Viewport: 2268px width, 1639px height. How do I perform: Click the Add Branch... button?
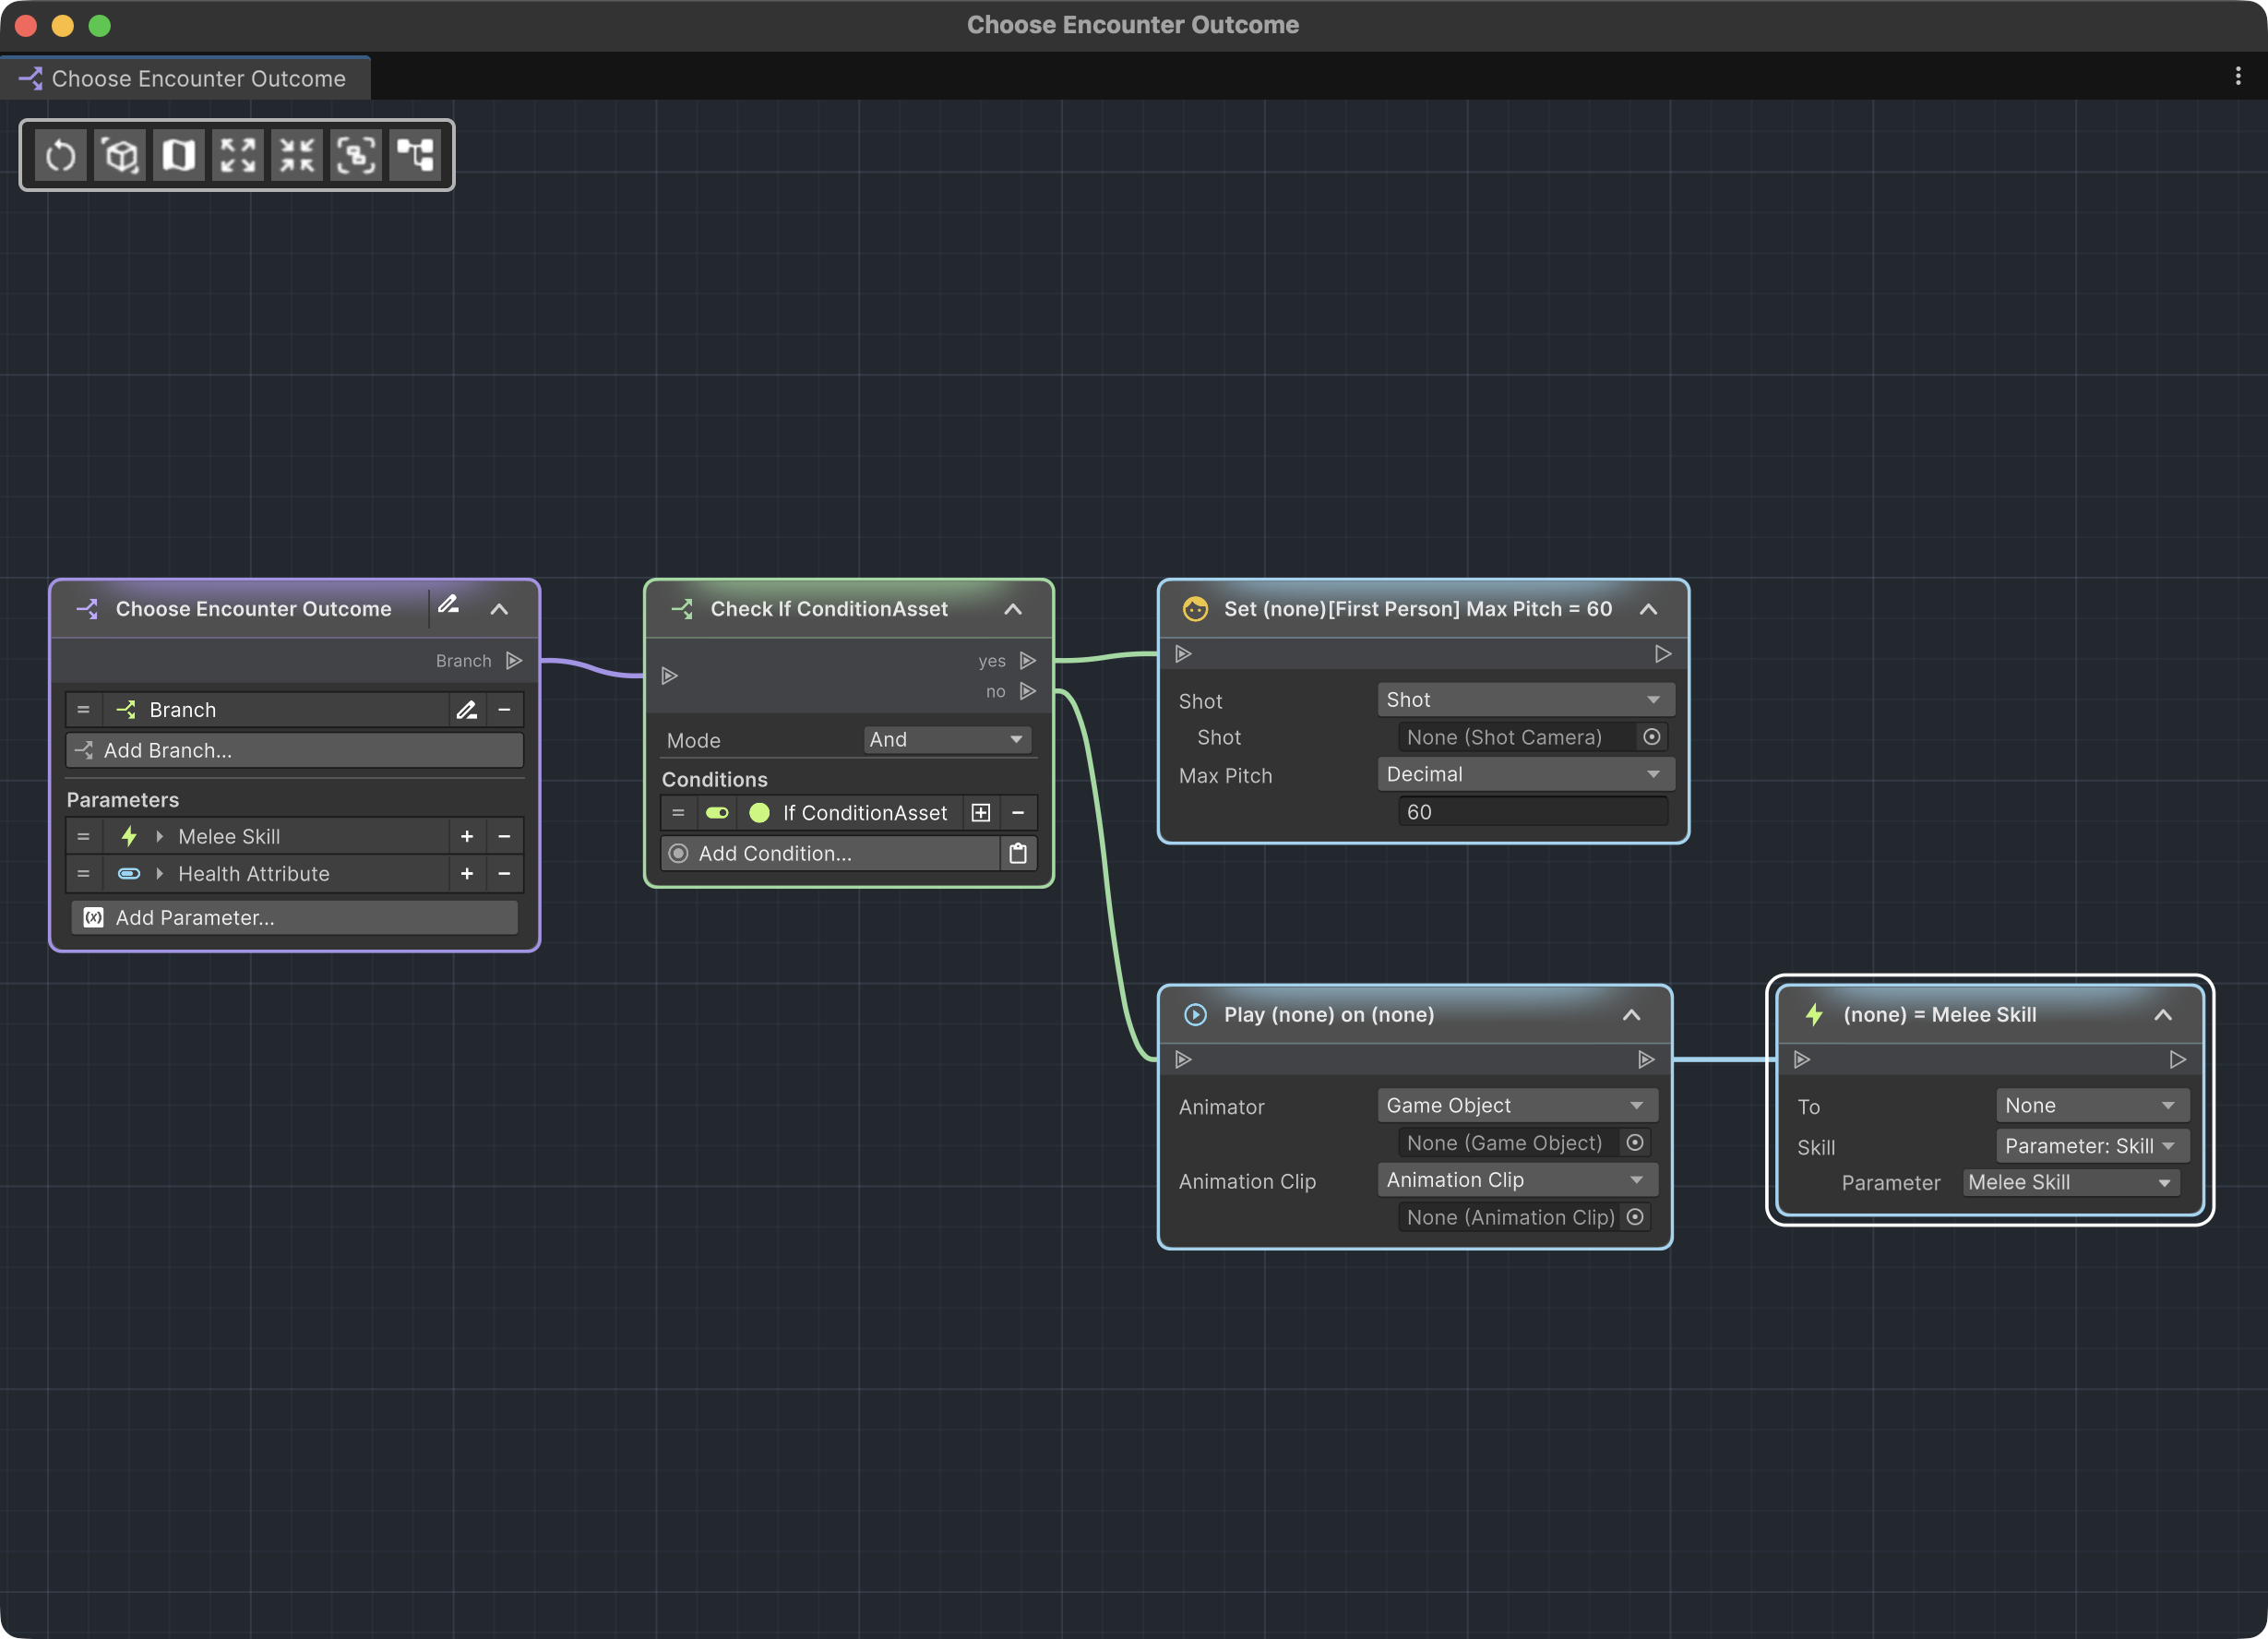294,751
